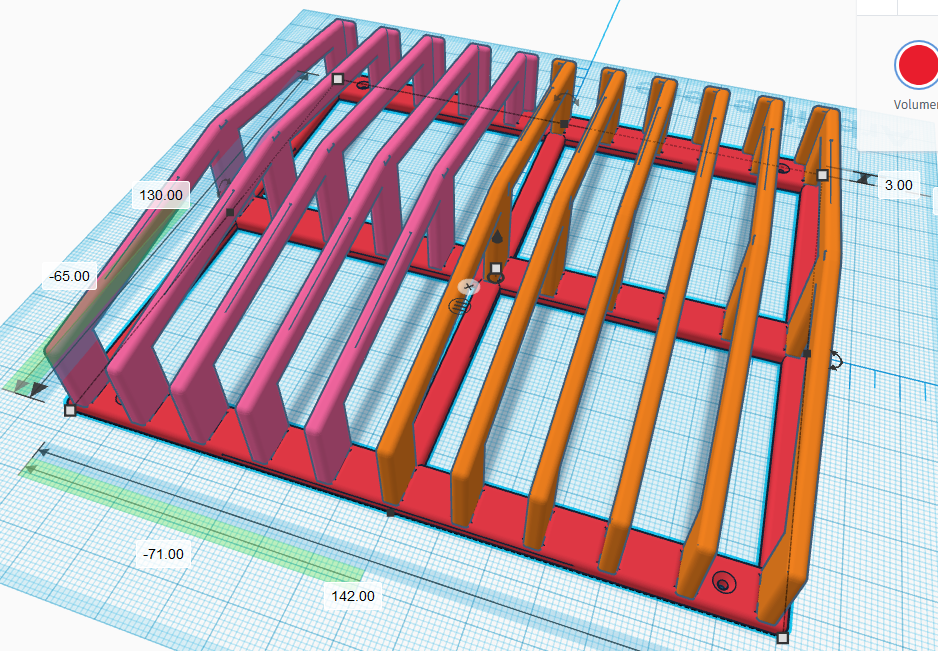Edit the 3.00 height field
Viewport: 938px width, 651px height.
click(899, 185)
